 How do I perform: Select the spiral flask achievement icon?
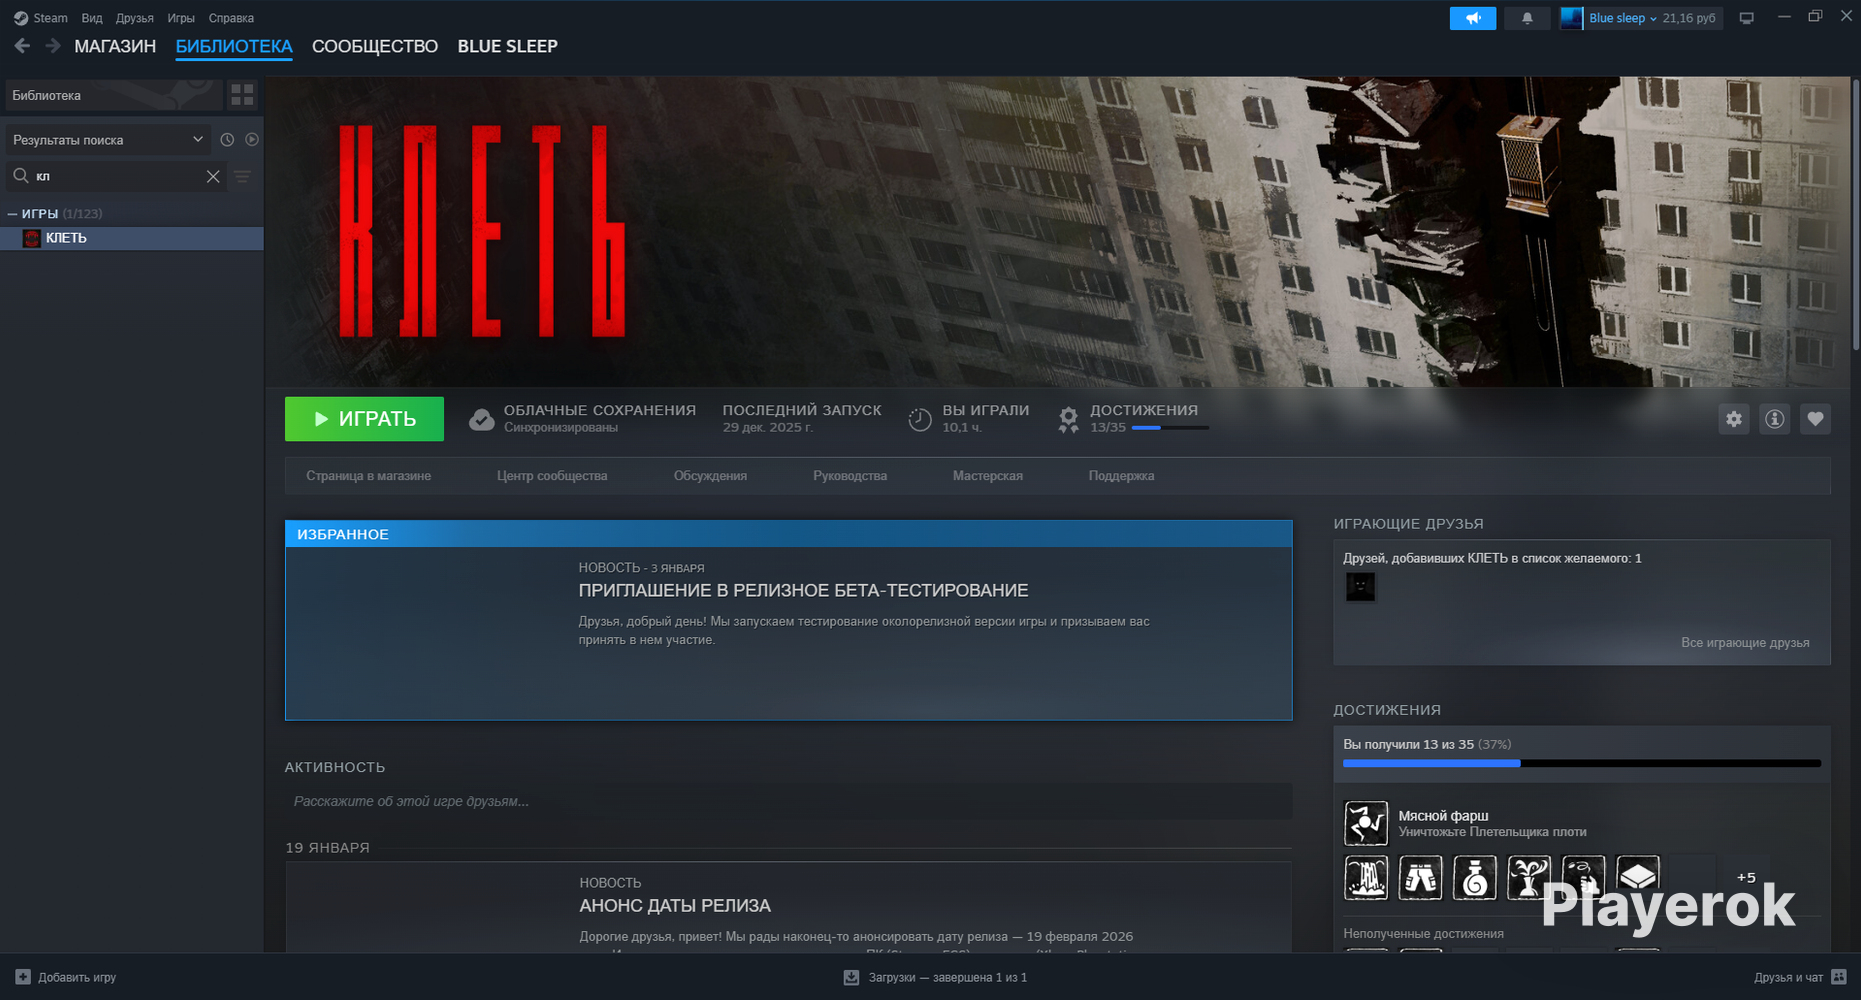click(1475, 878)
